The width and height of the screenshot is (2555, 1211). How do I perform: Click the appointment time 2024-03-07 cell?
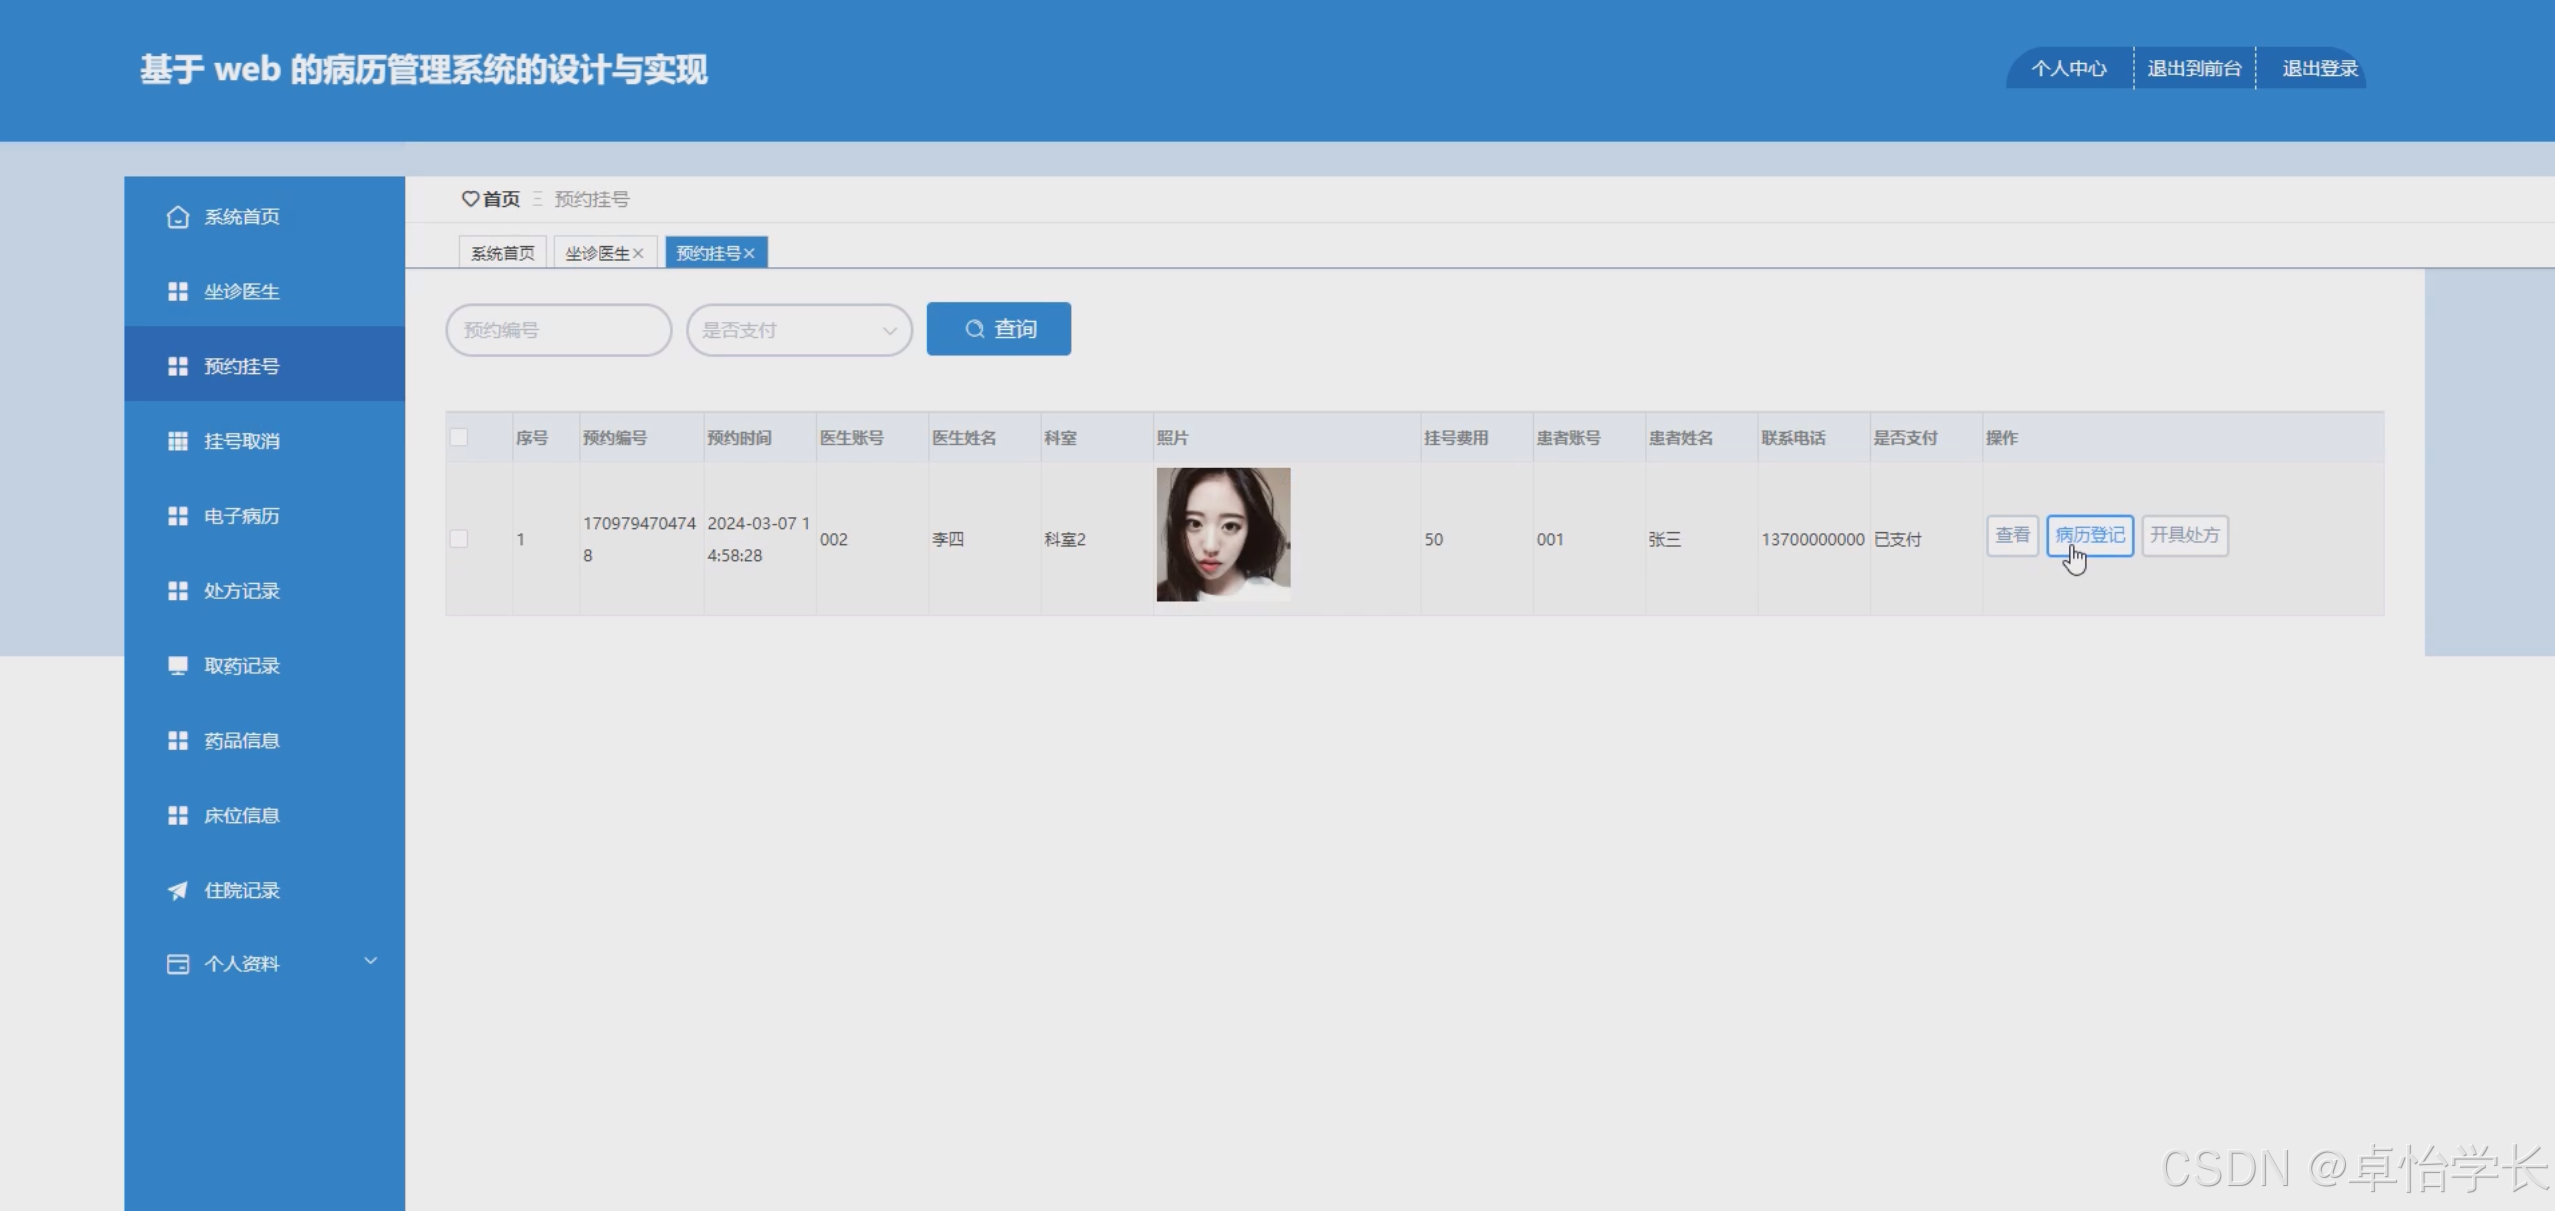pos(758,539)
